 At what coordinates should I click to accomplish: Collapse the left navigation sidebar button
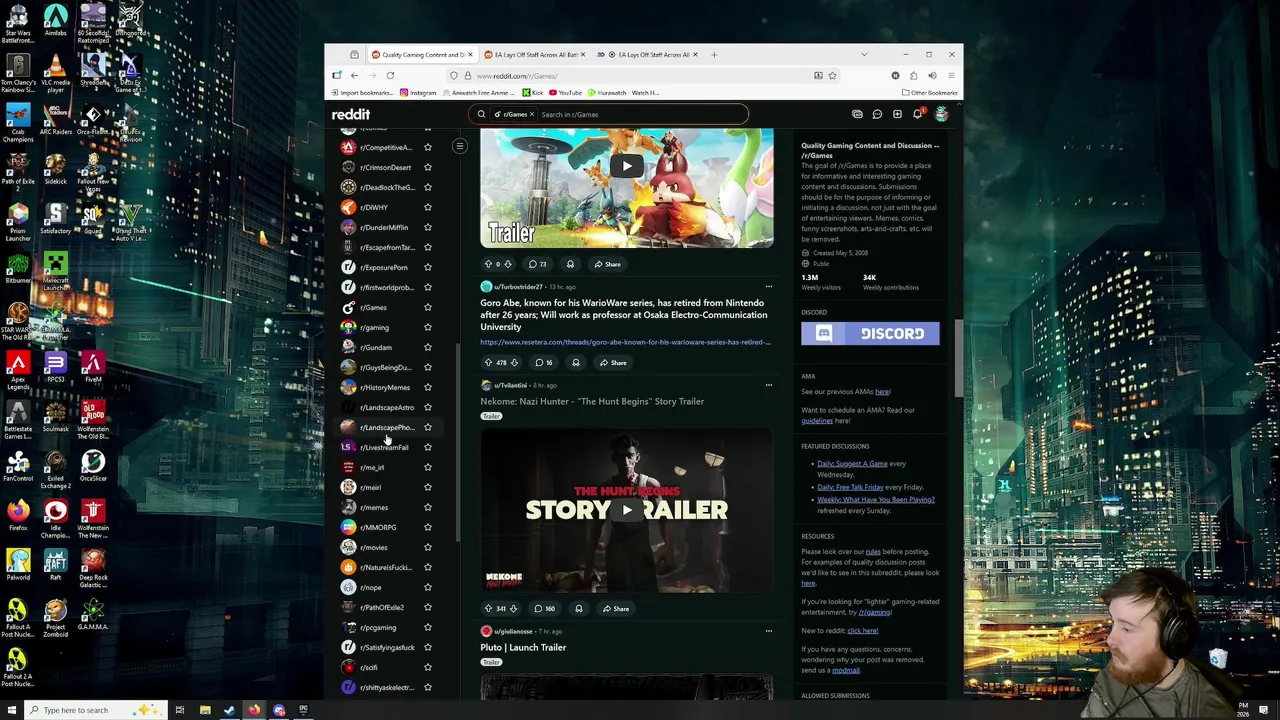pyautogui.click(x=460, y=146)
